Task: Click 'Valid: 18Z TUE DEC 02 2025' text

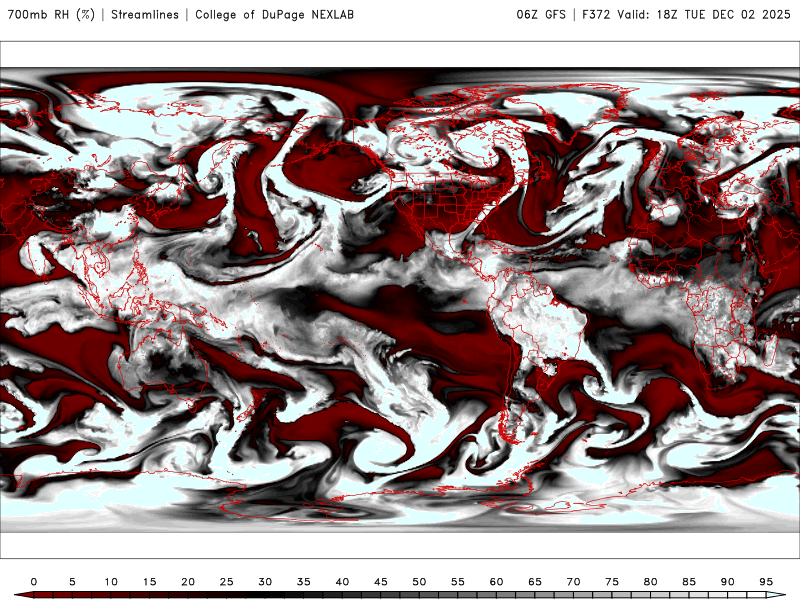Action: click(704, 15)
